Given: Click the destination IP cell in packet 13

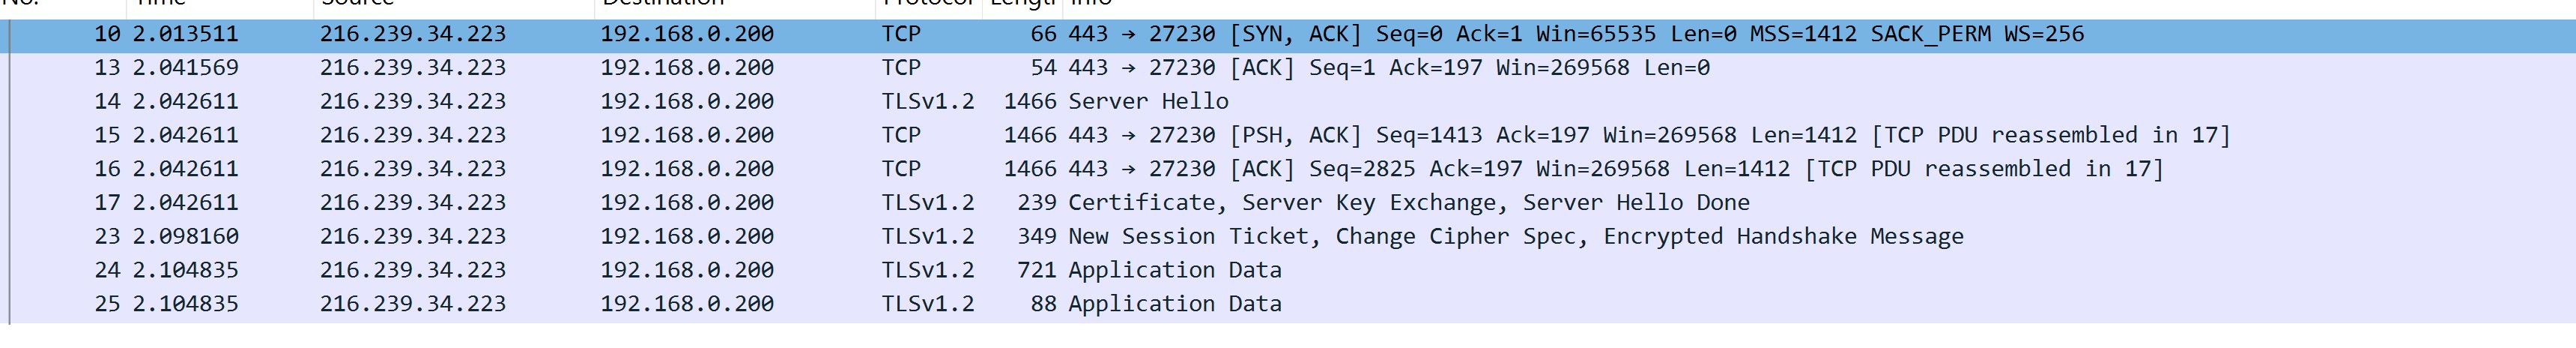Looking at the screenshot, I should (x=686, y=68).
